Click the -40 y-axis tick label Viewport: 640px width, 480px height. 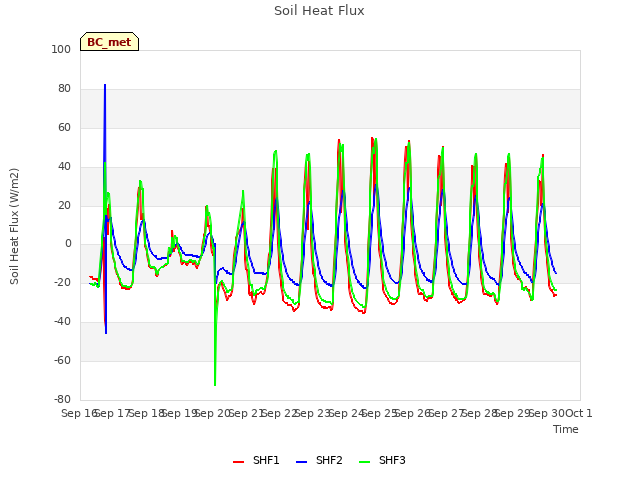pos(62,322)
